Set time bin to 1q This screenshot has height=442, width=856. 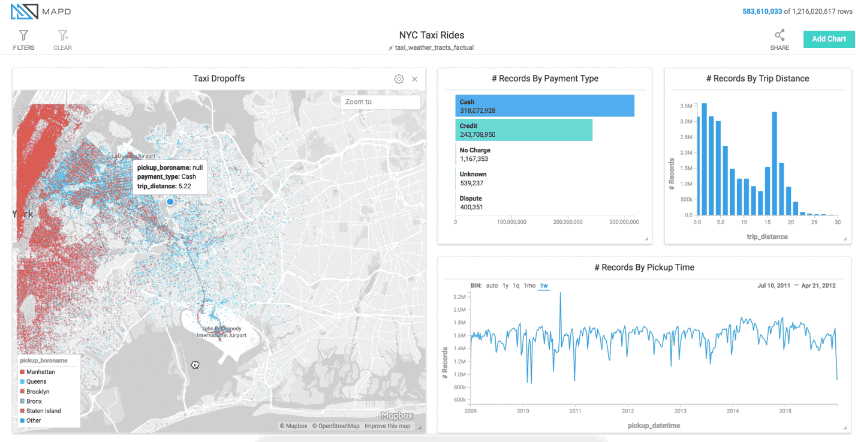[x=516, y=286]
